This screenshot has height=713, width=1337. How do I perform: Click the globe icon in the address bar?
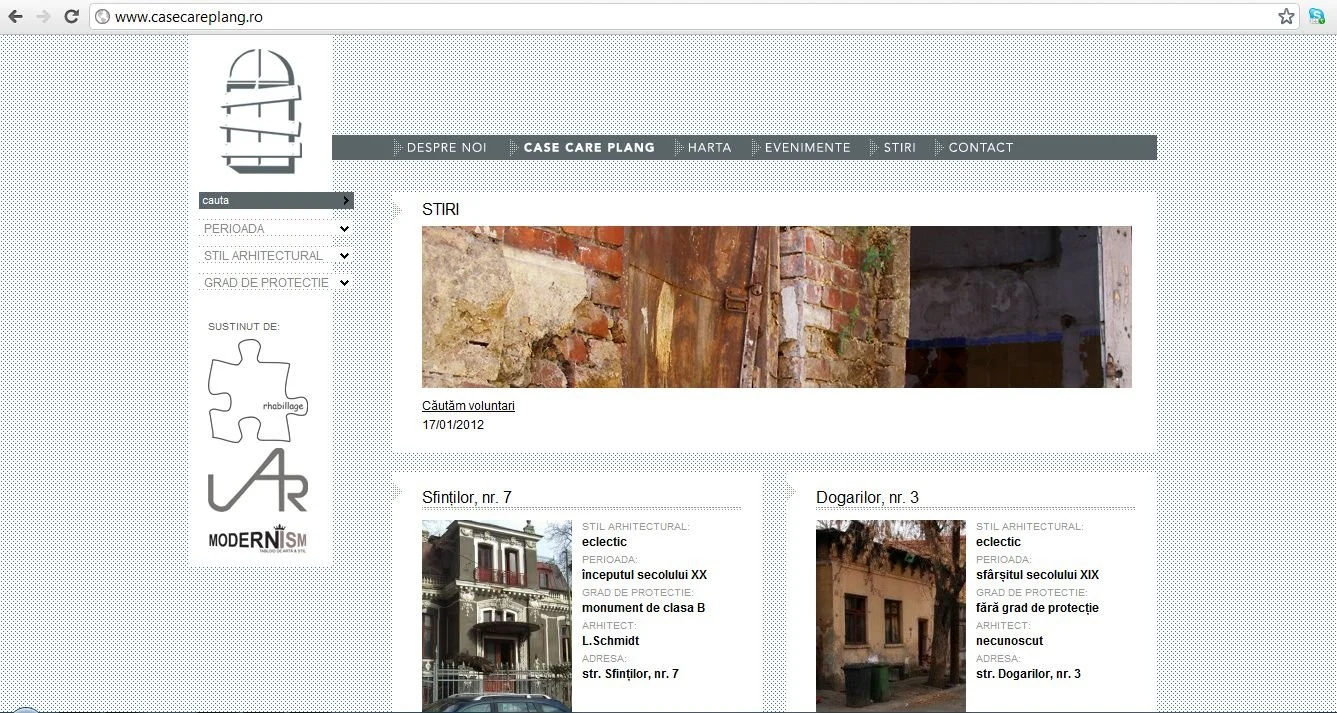tap(102, 17)
